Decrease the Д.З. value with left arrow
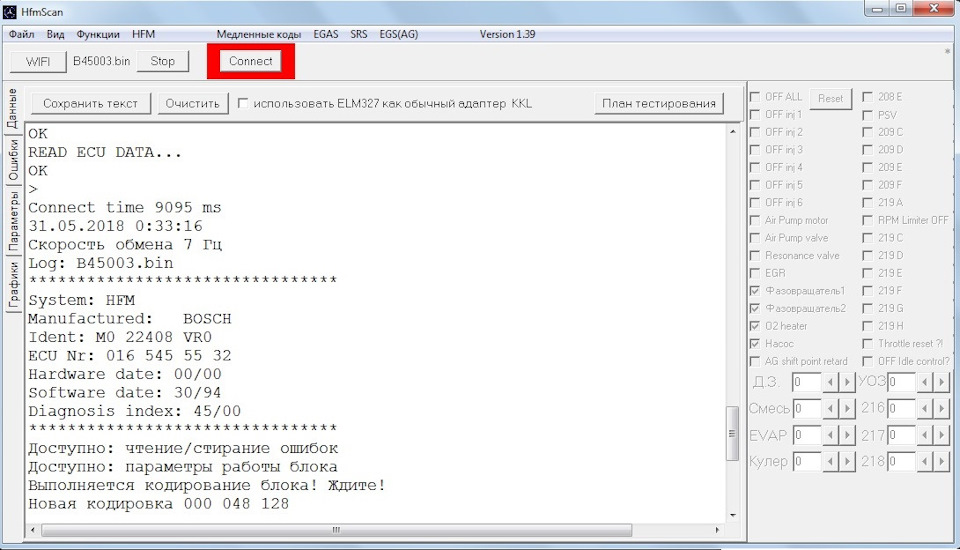Screen dimensions: 960x550 (x=830, y=382)
